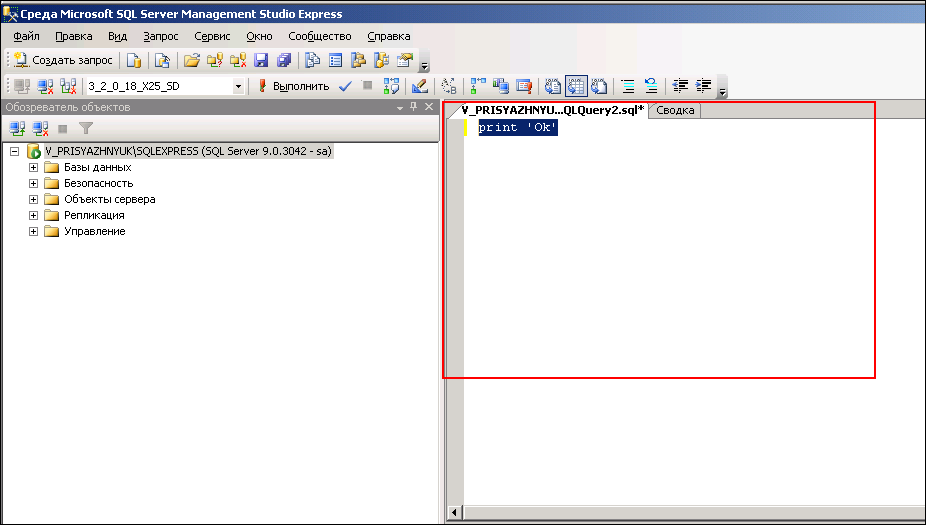Click the Disconnect icon in the query toolbar
This screenshot has width=926, height=525.
tap(45, 86)
